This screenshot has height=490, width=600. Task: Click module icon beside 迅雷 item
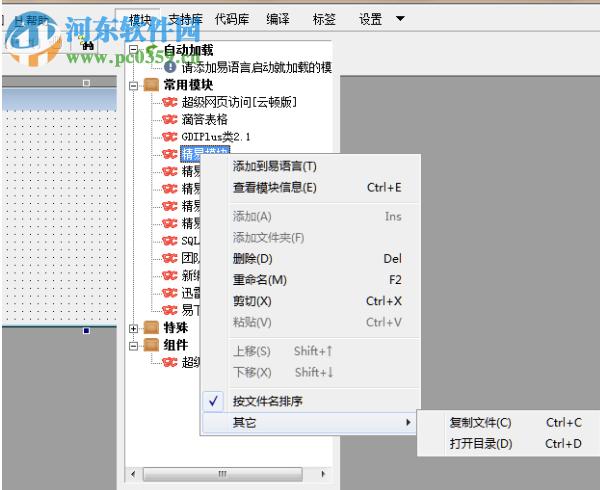[x=170, y=293]
